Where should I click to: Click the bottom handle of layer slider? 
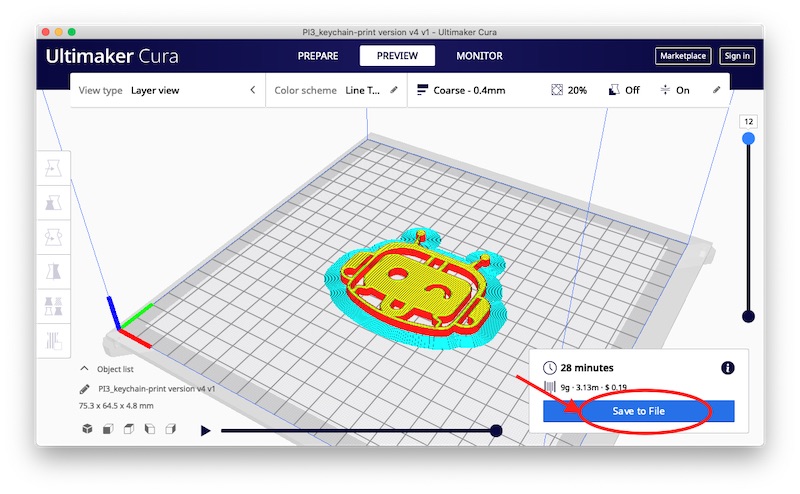[x=748, y=316]
